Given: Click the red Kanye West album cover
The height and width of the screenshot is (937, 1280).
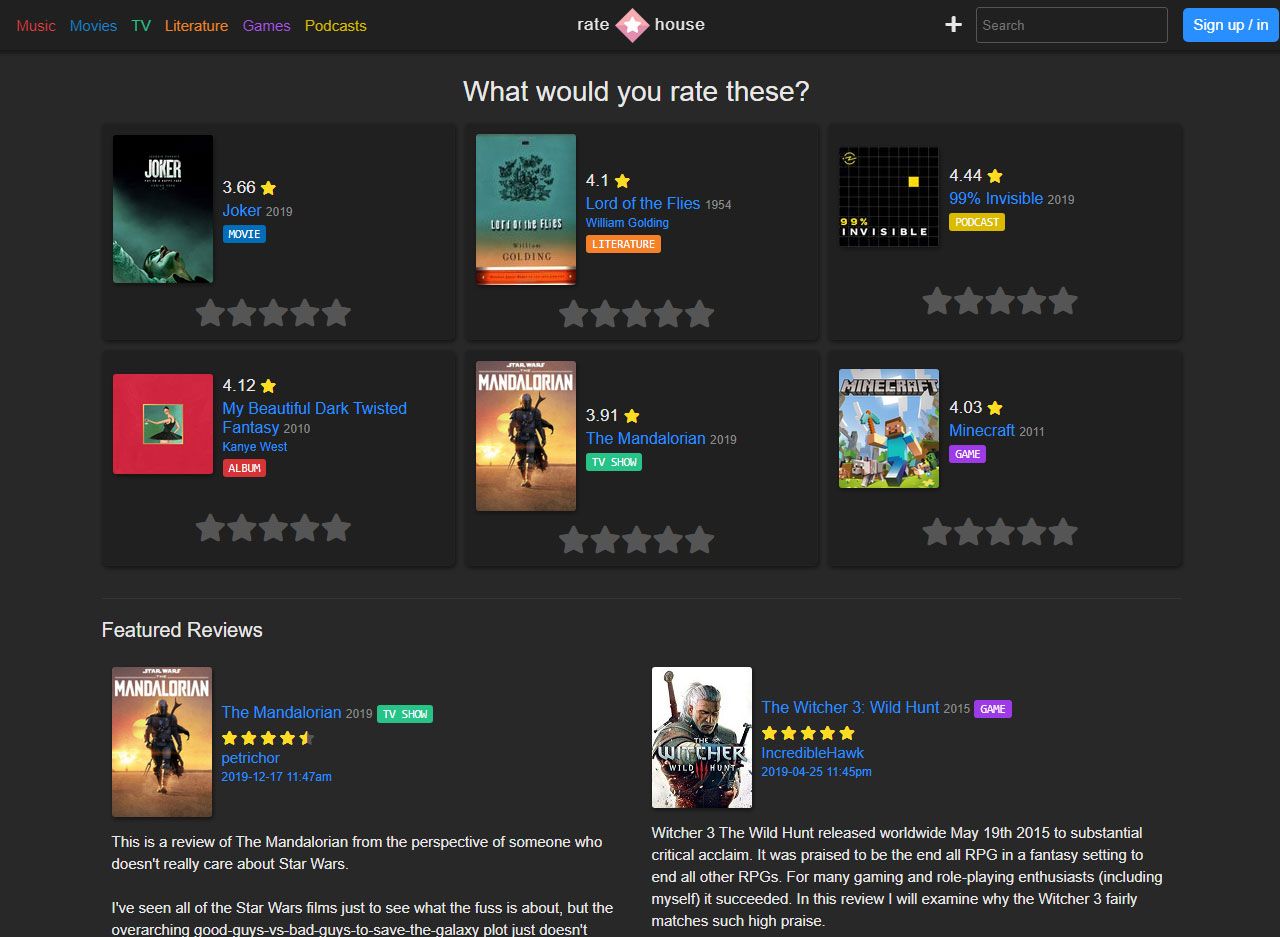Looking at the screenshot, I should (163, 424).
